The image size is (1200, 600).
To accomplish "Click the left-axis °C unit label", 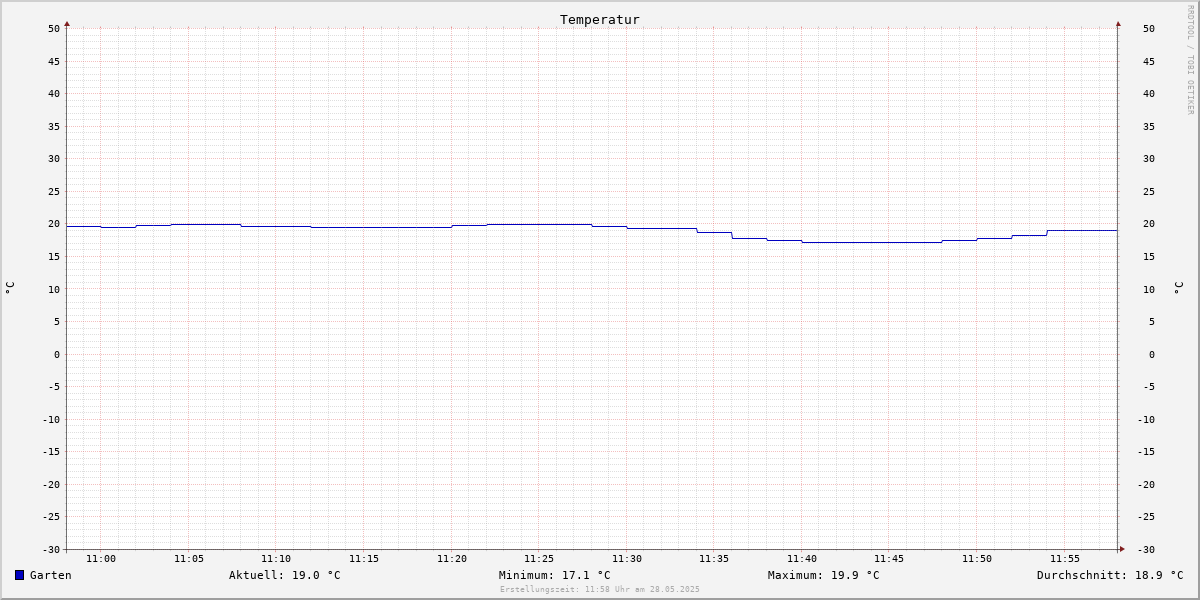I will coord(10,288).
